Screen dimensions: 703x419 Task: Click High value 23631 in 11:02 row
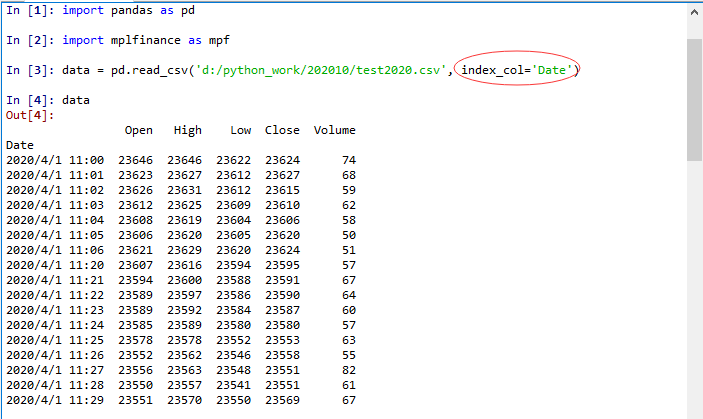click(185, 190)
